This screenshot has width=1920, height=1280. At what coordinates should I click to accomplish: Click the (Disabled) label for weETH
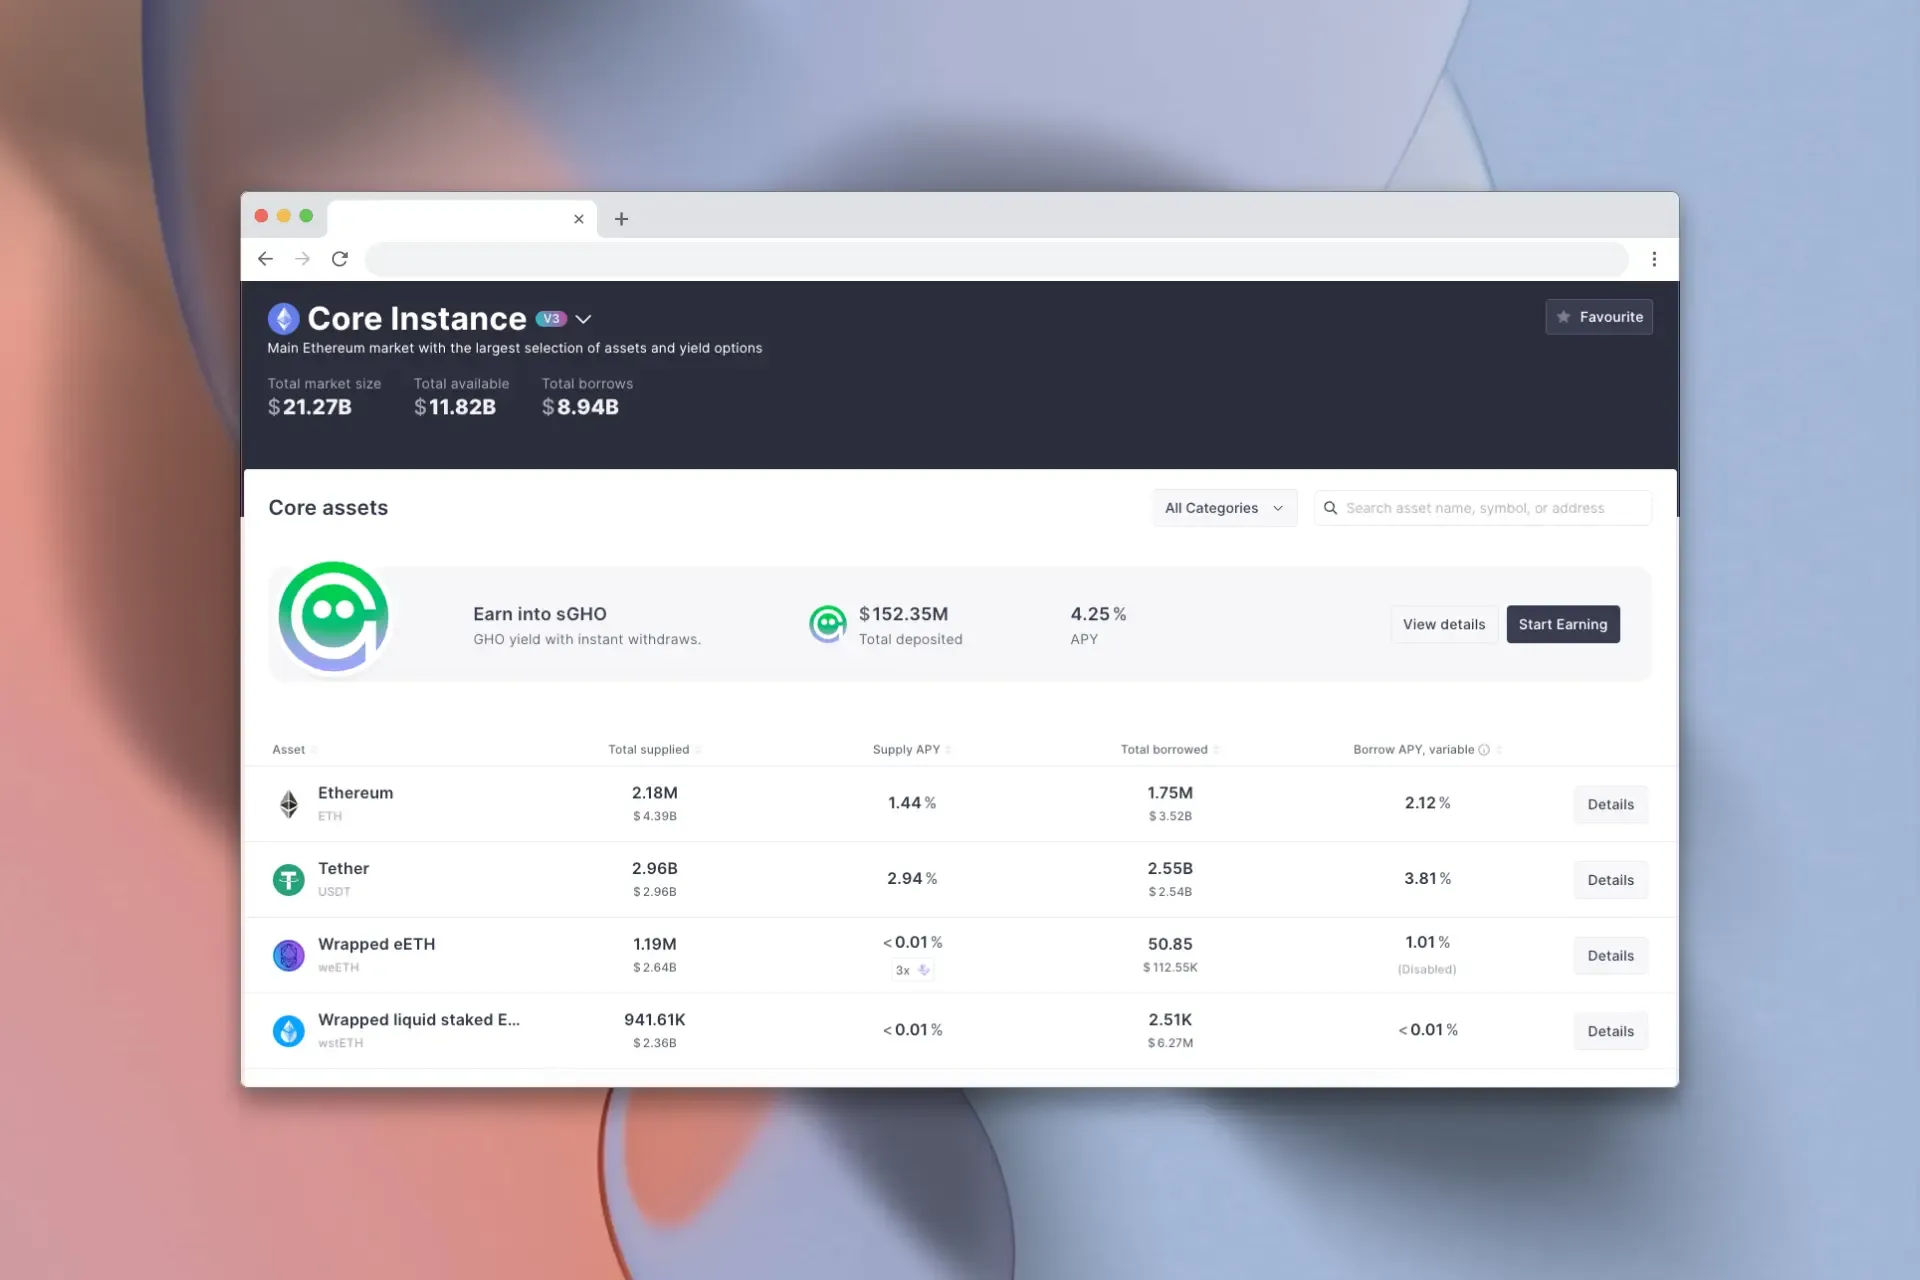[x=1427, y=969]
